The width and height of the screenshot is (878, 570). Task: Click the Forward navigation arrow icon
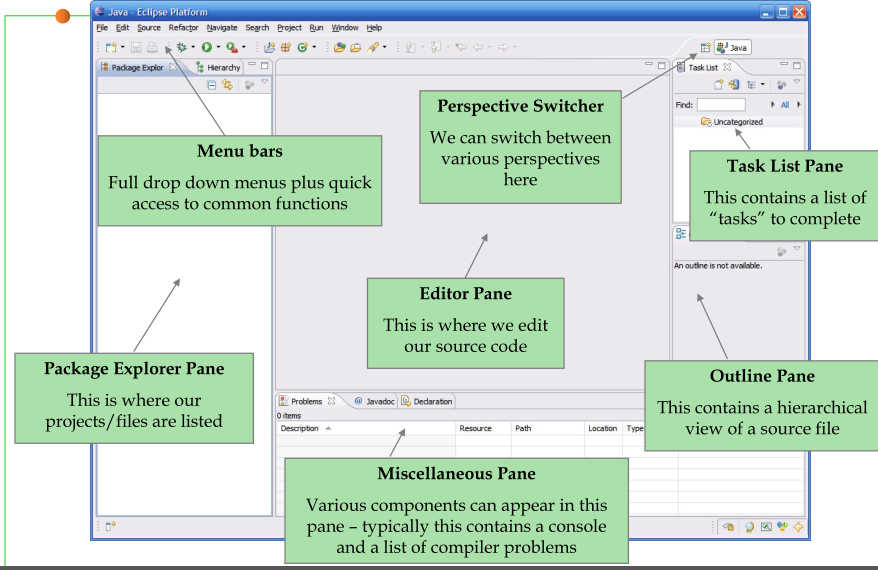point(503,48)
